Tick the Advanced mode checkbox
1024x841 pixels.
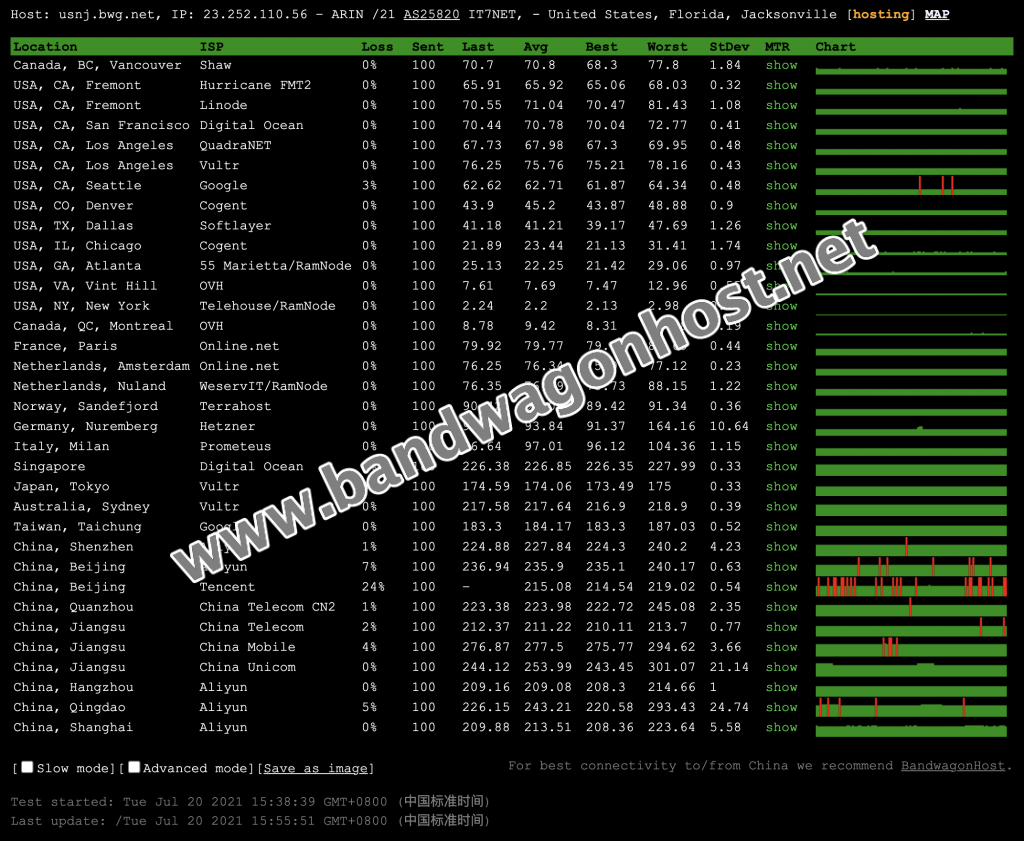[134, 767]
